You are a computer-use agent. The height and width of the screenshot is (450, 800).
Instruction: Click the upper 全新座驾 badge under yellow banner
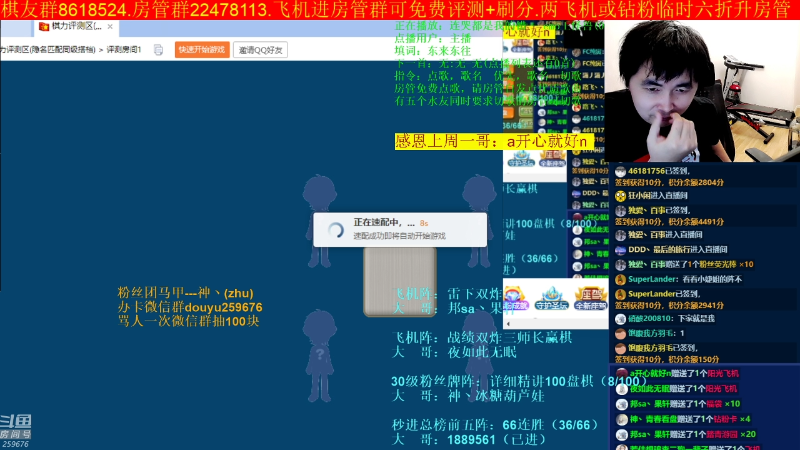click(552, 159)
